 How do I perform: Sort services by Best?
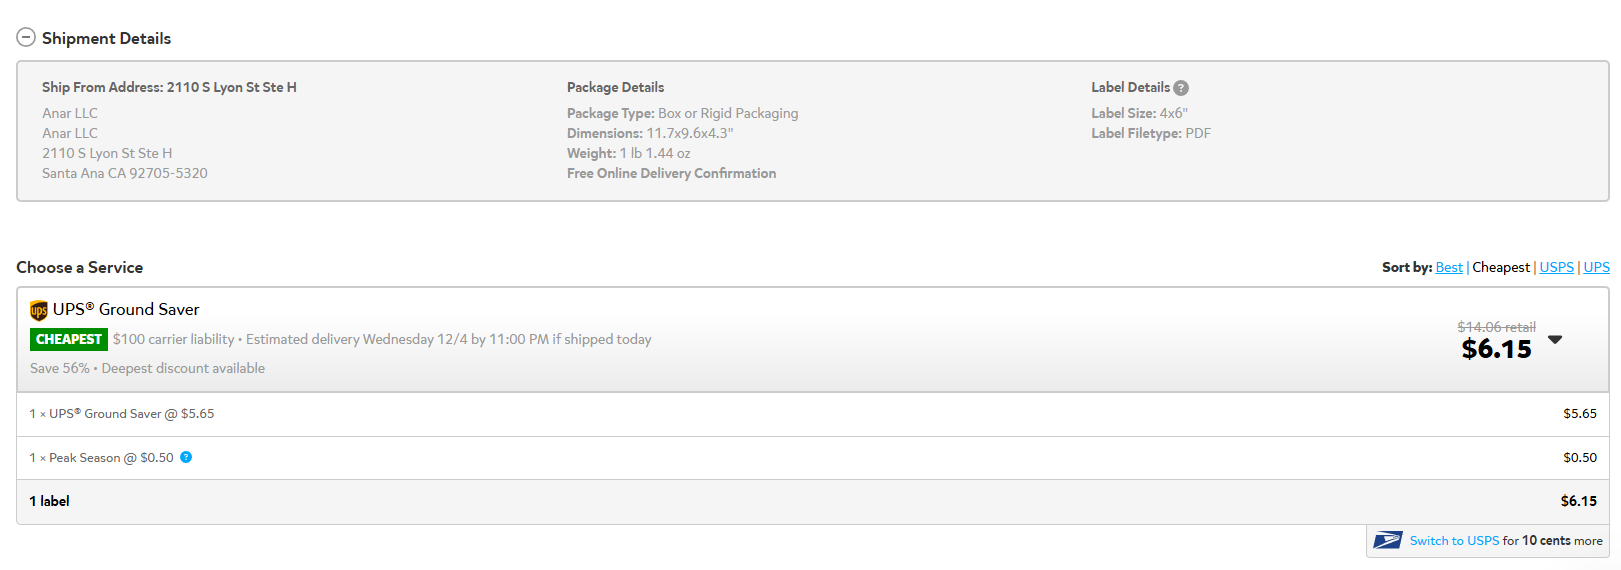(x=1449, y=267)
